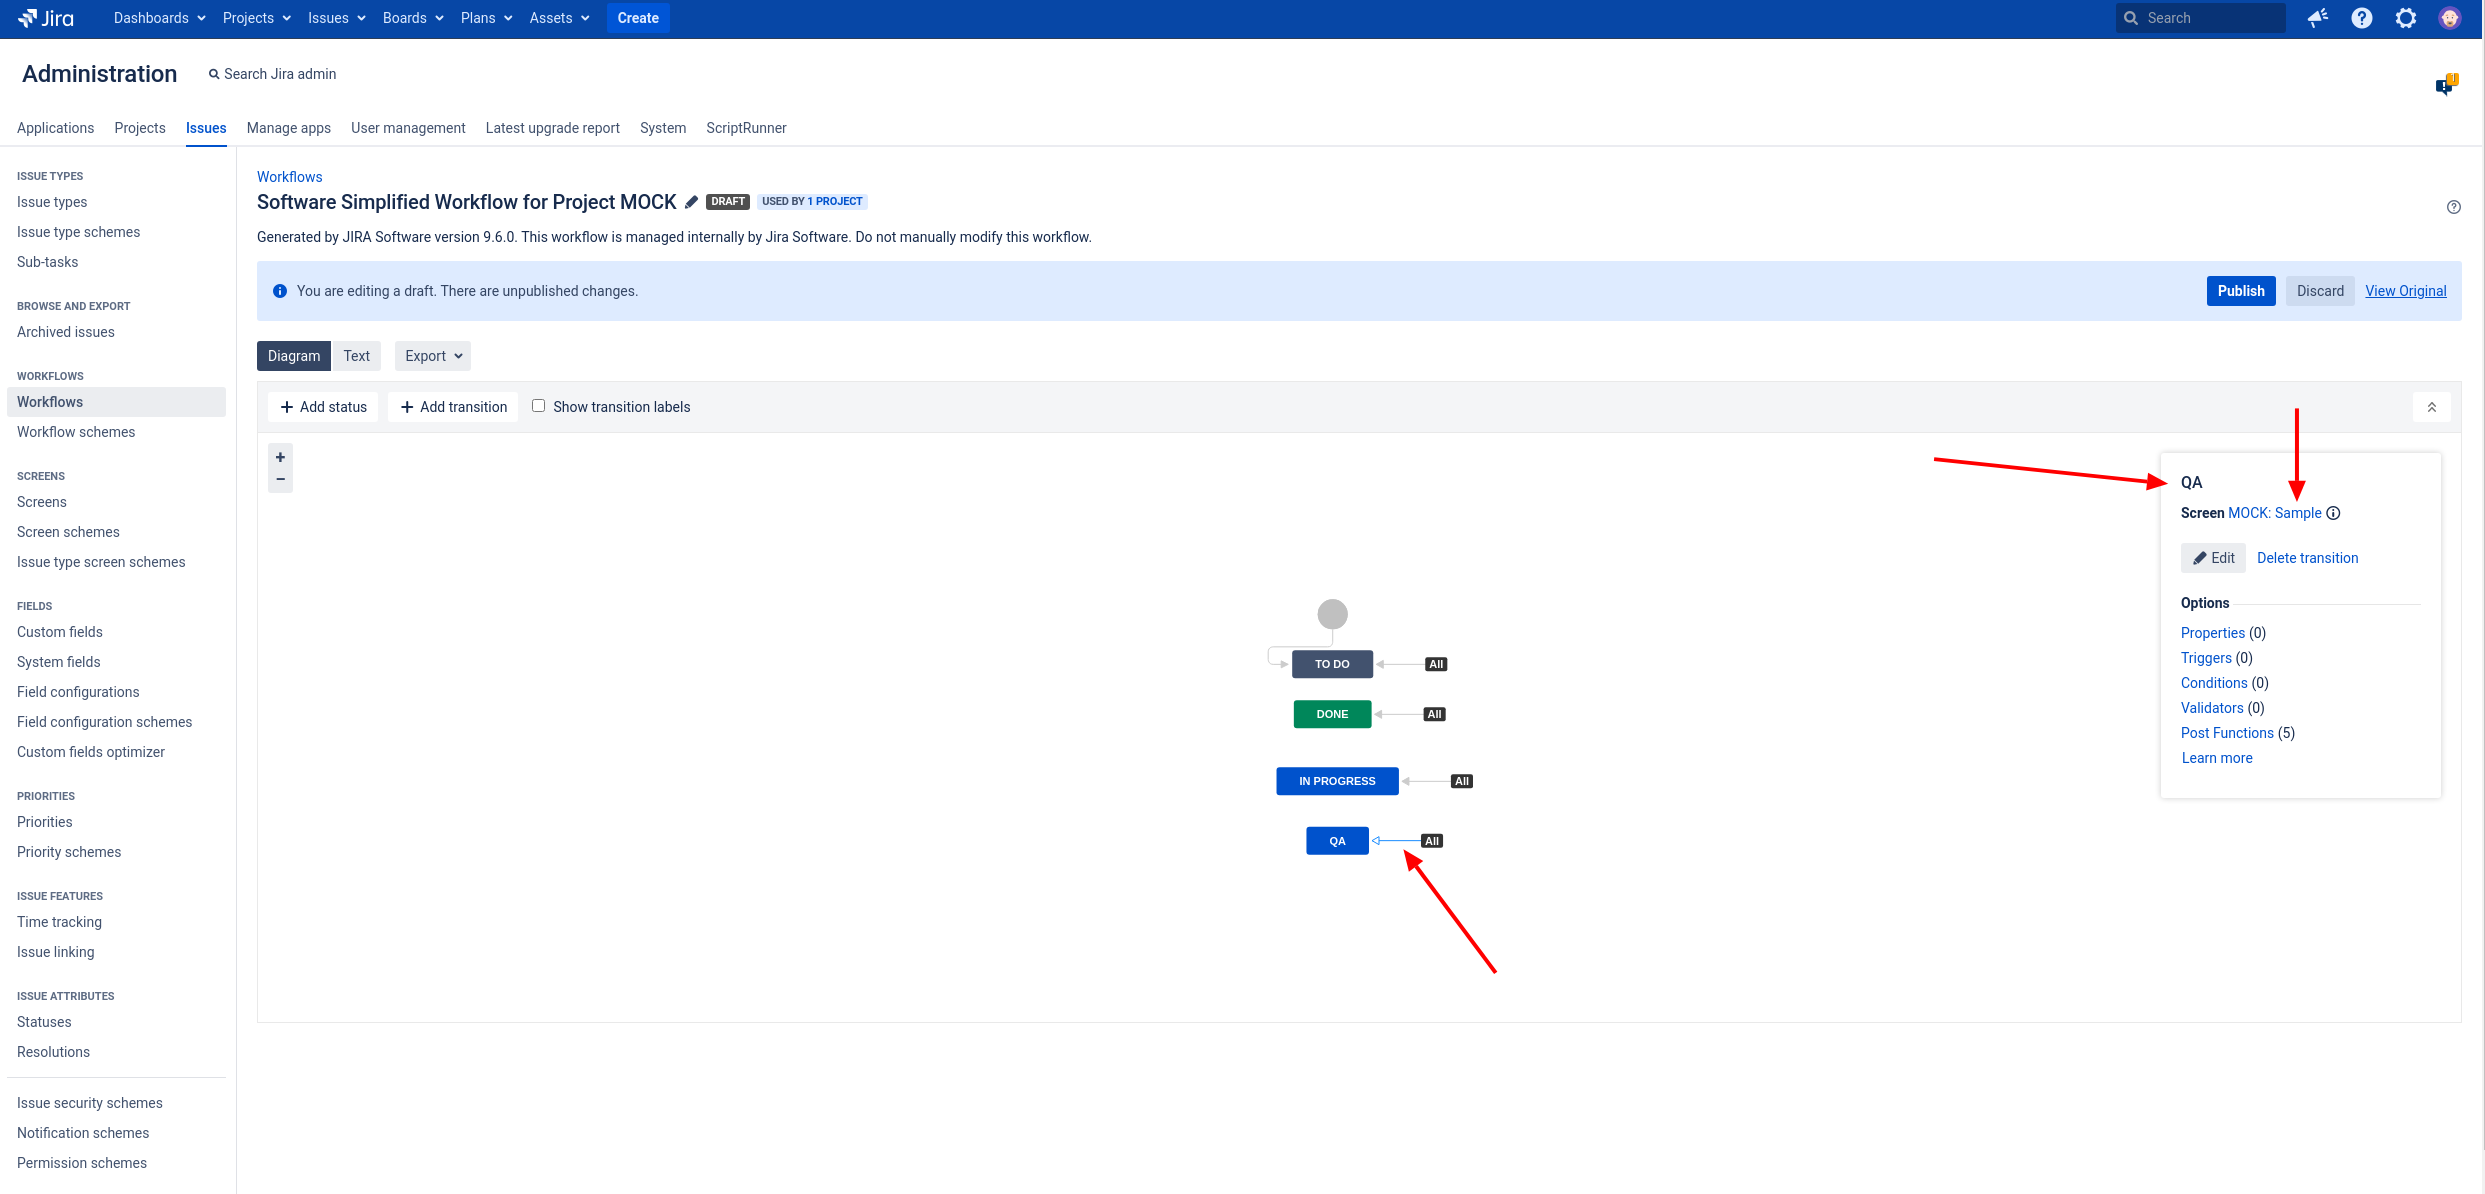Click the pencil icon to rename the workflow
This screenshot has height=1194, width=2485.
click(x=691, y=202)
